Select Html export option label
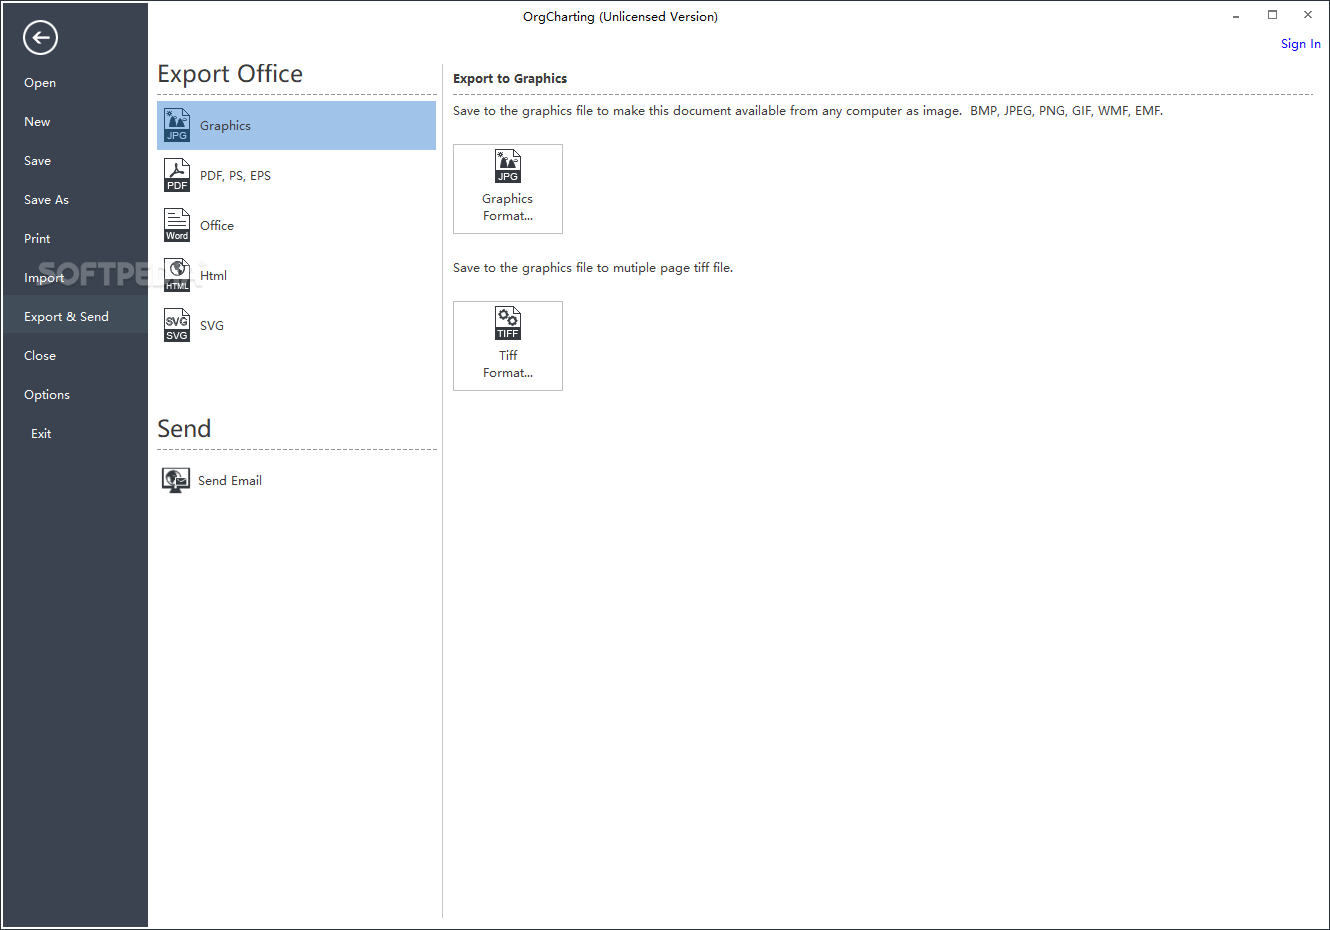The image size is (1330, 930). click(213, 276)
